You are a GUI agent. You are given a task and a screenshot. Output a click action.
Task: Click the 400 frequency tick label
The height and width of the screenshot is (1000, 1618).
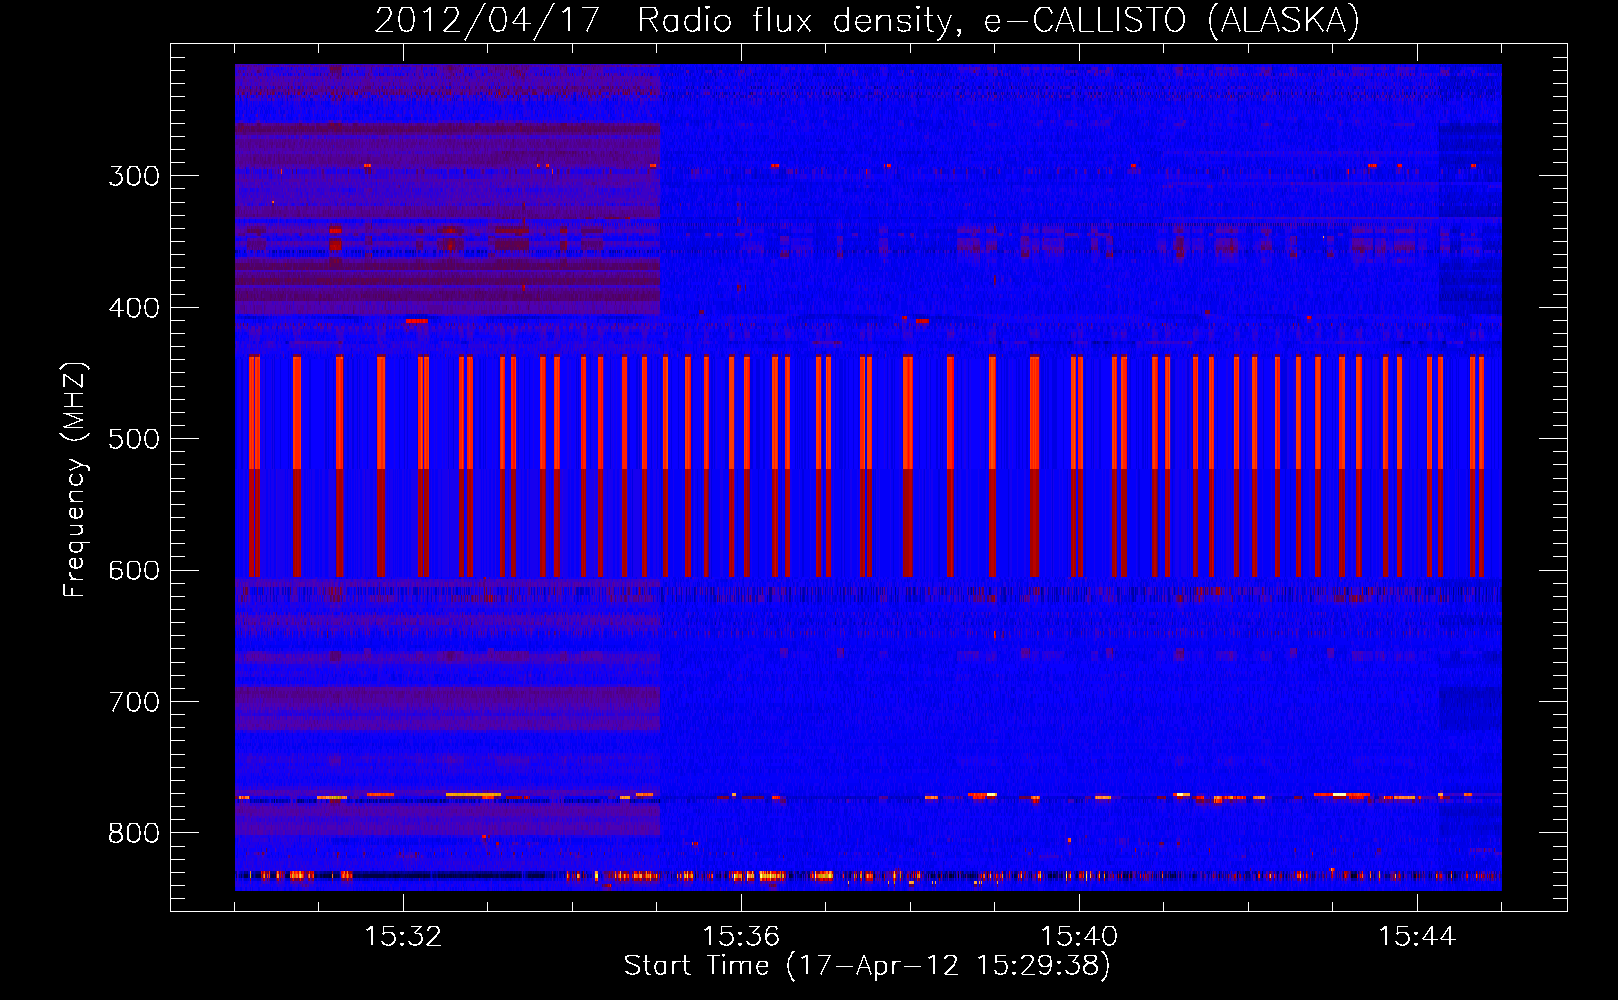pyautogui.click(x=134, y=308)
